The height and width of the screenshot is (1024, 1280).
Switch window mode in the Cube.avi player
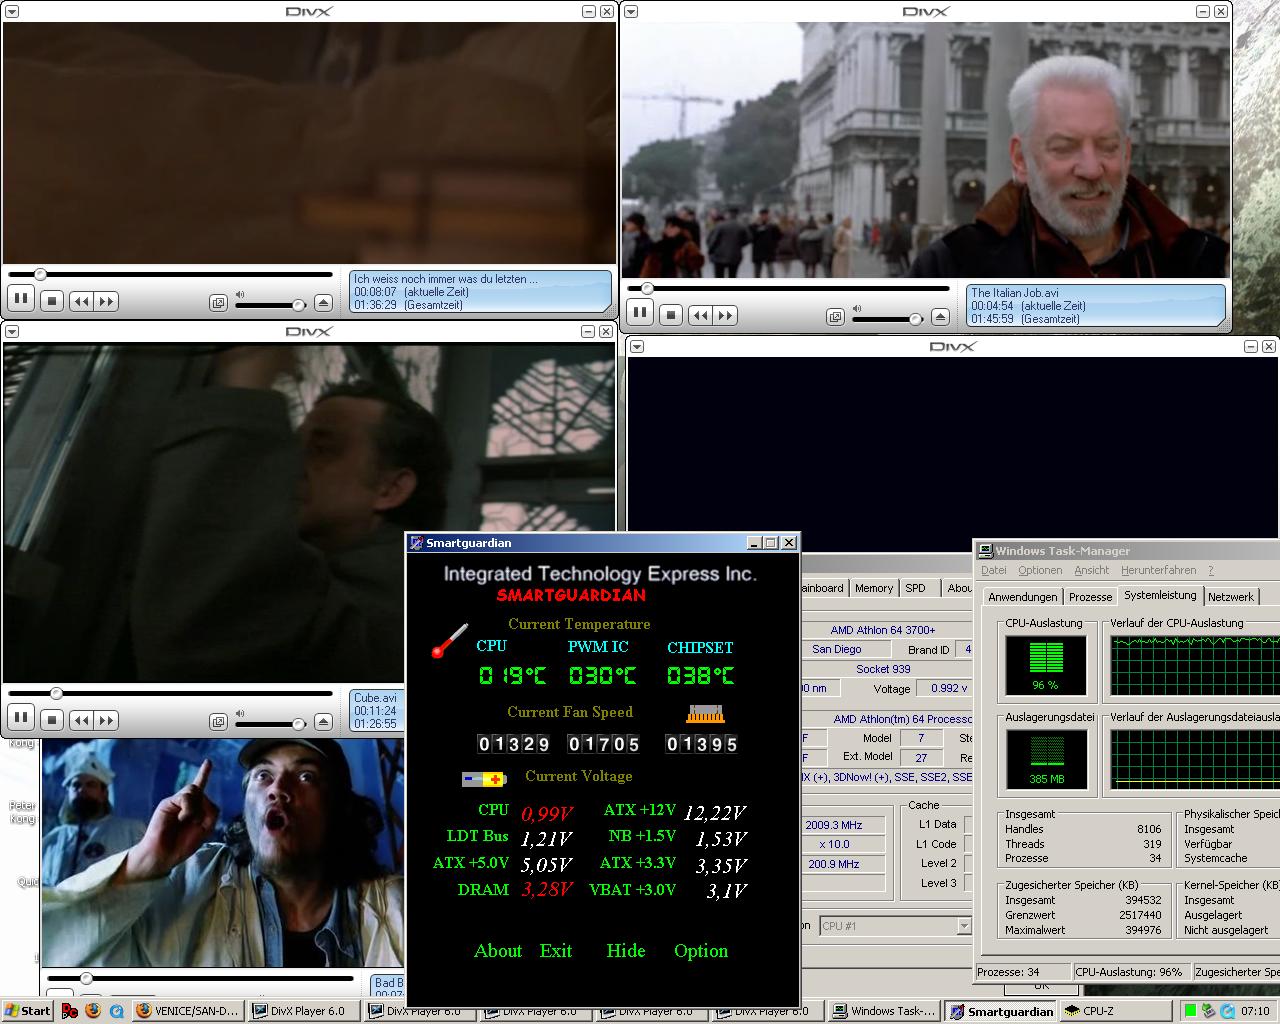point(218,721)
